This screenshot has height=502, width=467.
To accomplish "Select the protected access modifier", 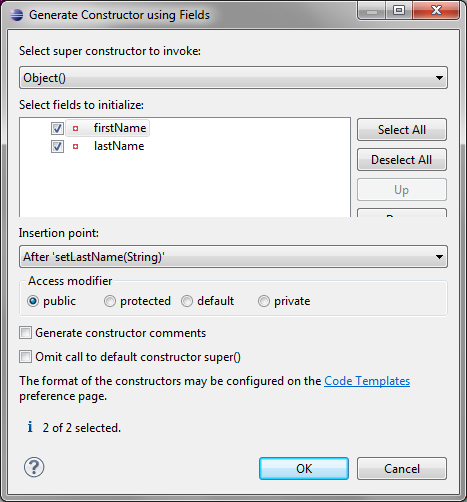I will click(x=110, y=301).
